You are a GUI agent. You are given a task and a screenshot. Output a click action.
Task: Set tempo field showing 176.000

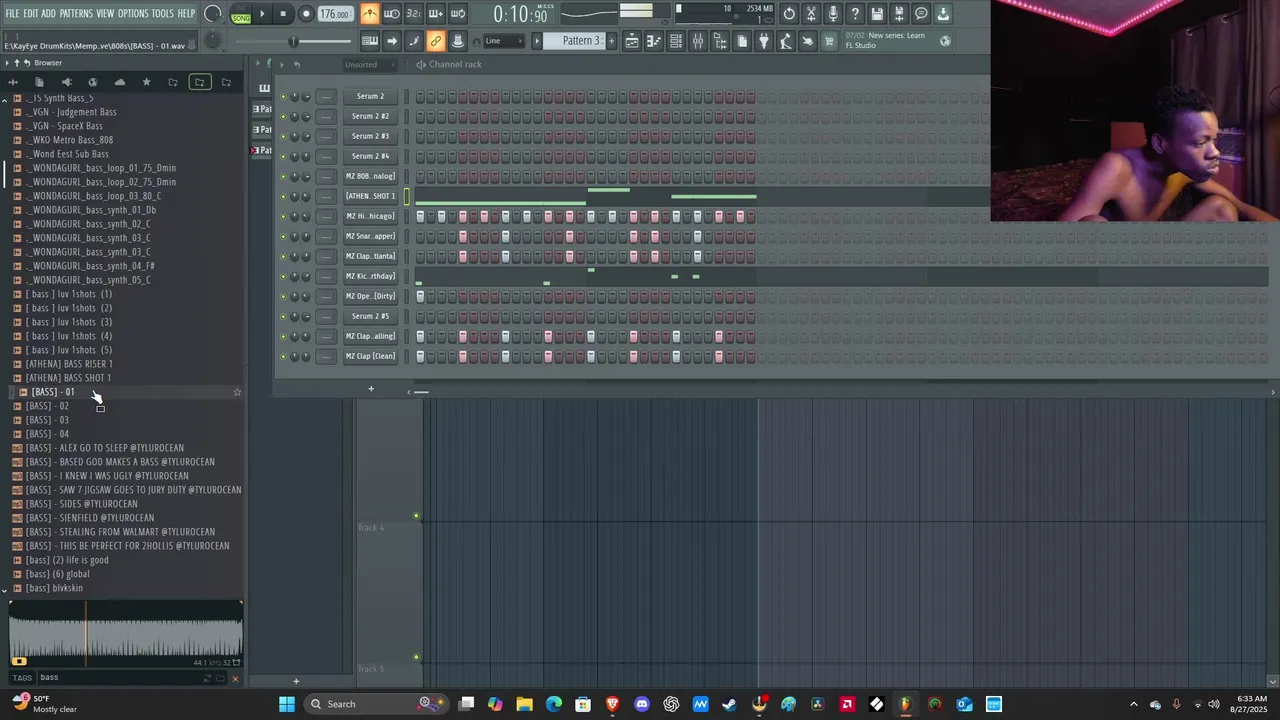pos(335,15)
